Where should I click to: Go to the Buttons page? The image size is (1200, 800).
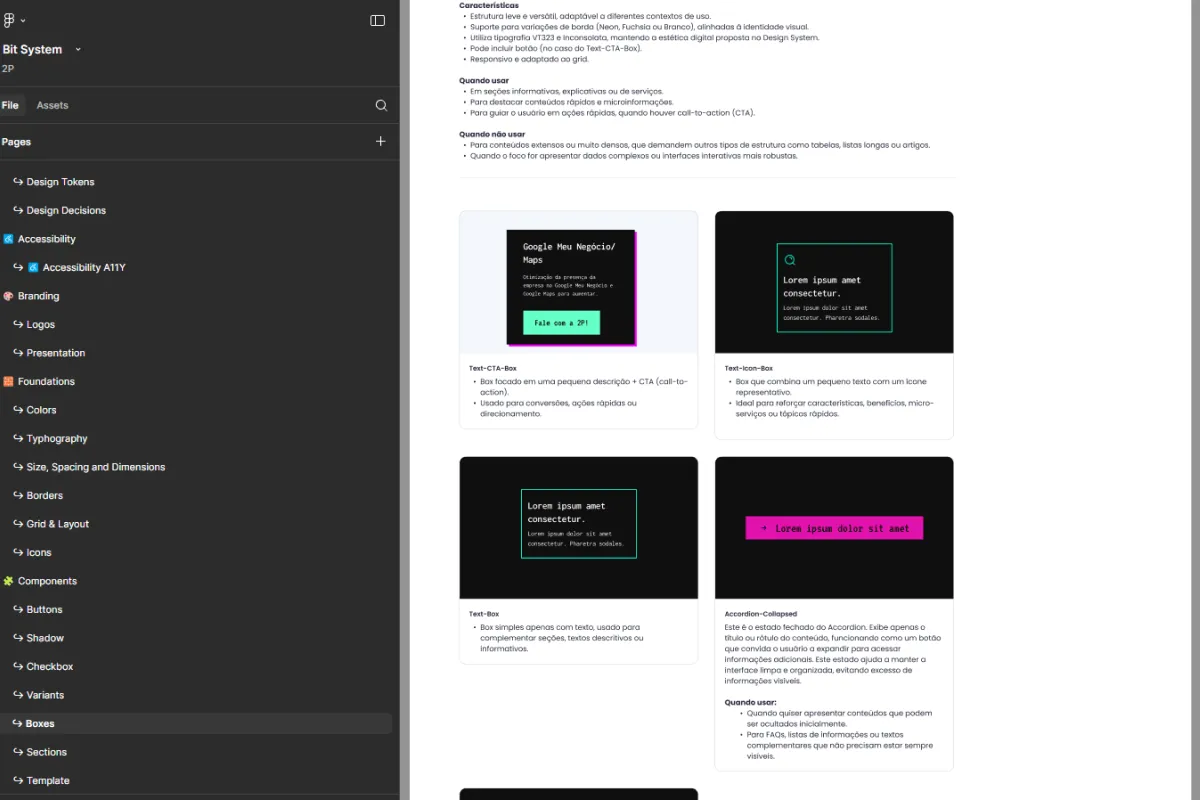[x=44, y=610]
